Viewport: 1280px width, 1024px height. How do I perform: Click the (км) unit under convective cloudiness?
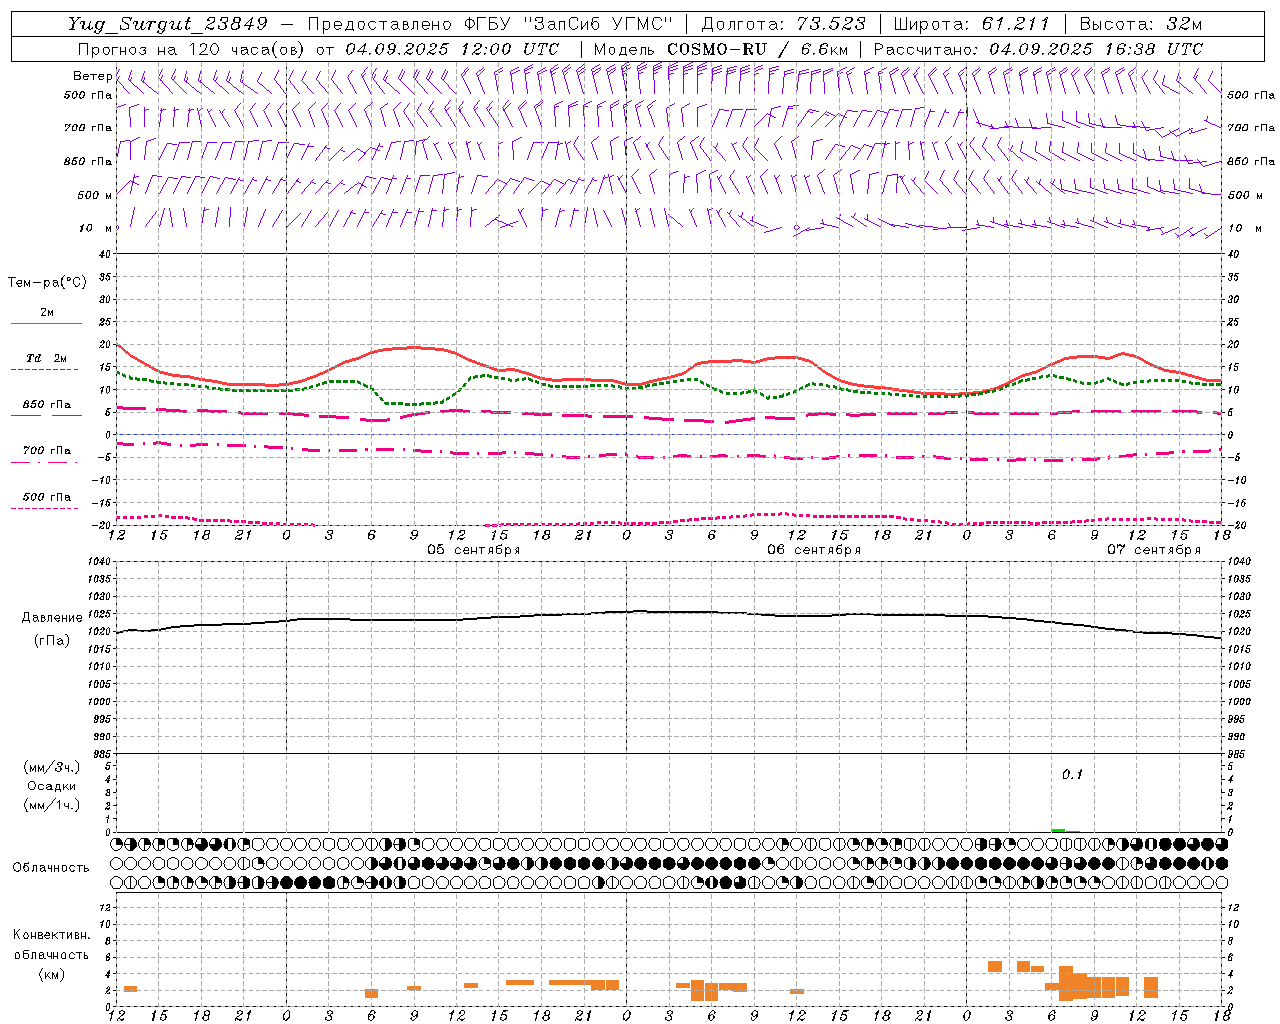coord(51,974)
